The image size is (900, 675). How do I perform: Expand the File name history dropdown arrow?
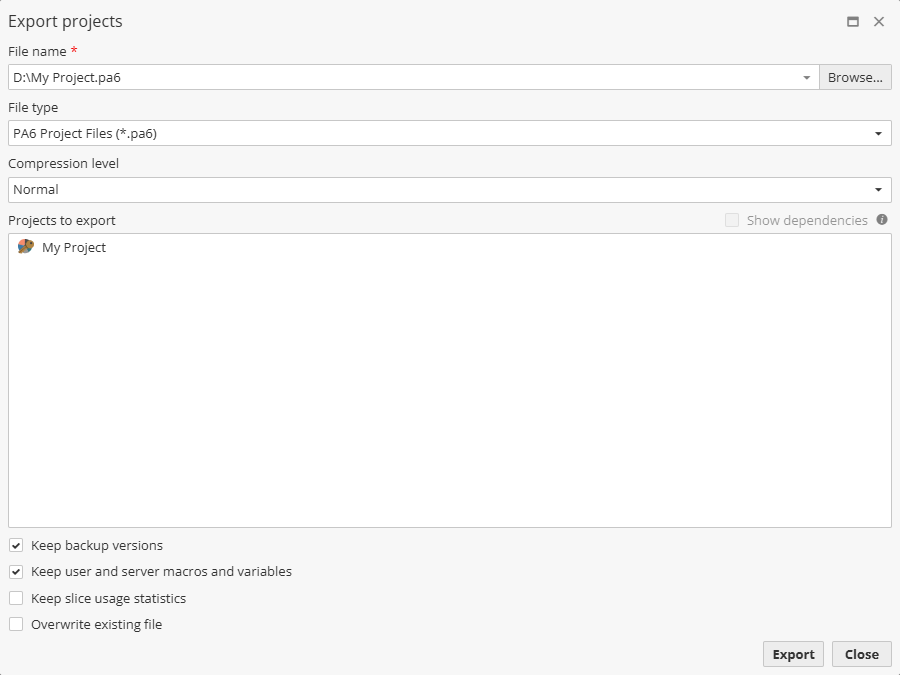[x=807, y=78]
